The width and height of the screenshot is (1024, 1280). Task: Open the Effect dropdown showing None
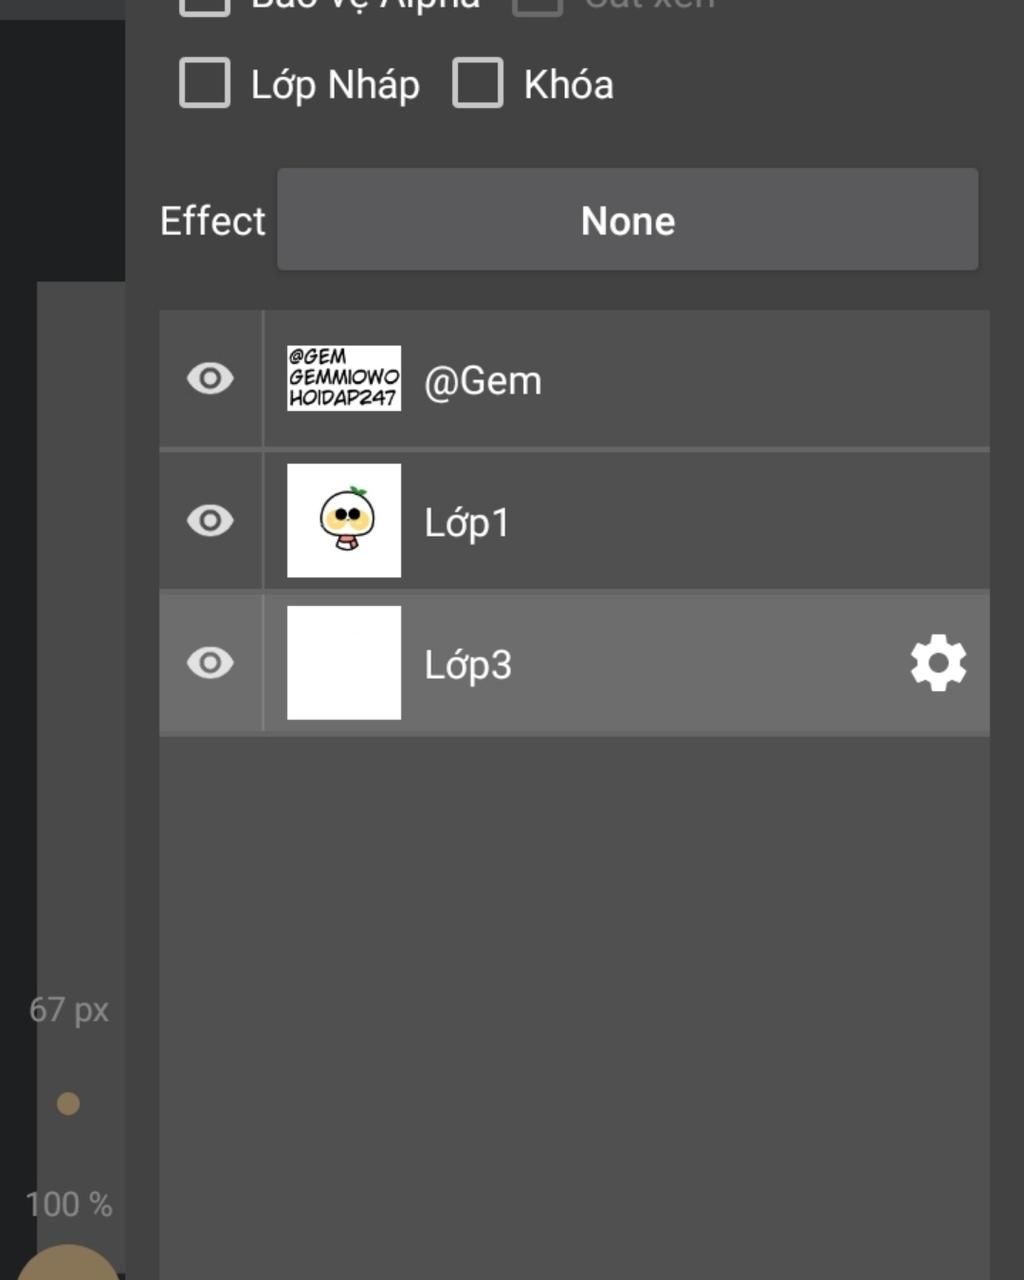(628, 219)
